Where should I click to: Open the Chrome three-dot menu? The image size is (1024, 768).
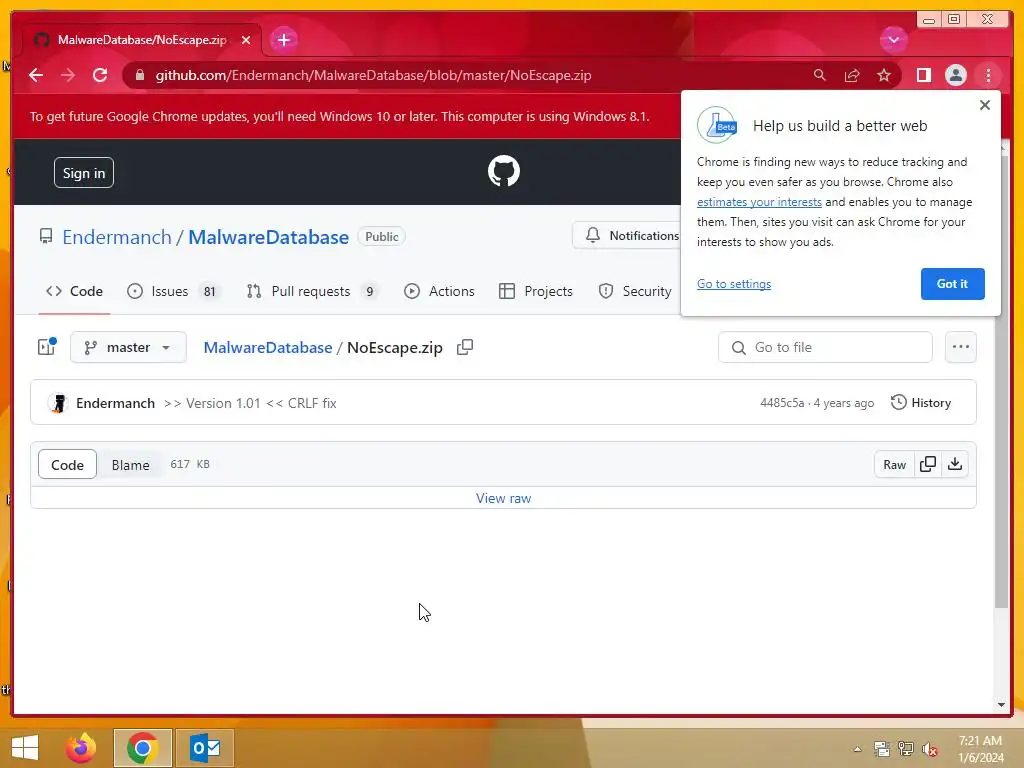point(988,75)
